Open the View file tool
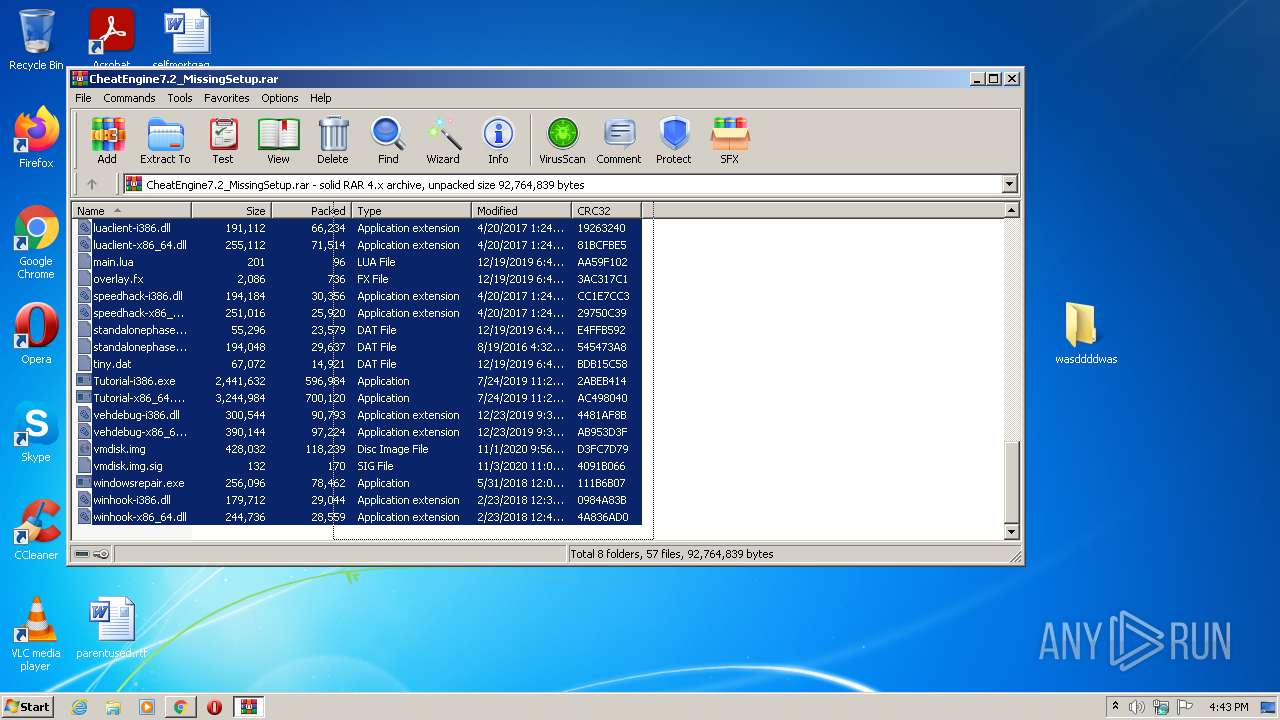Viewport: 1280px width, 720px height. [278, 141]
